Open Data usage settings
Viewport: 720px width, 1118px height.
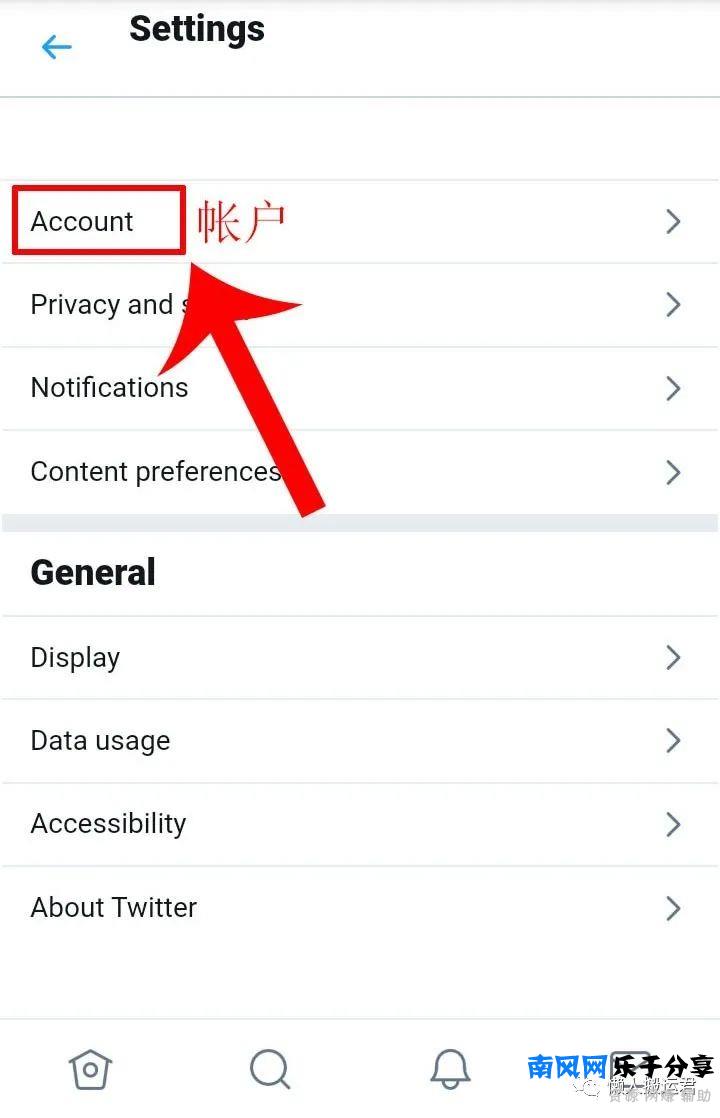(360, 741)
